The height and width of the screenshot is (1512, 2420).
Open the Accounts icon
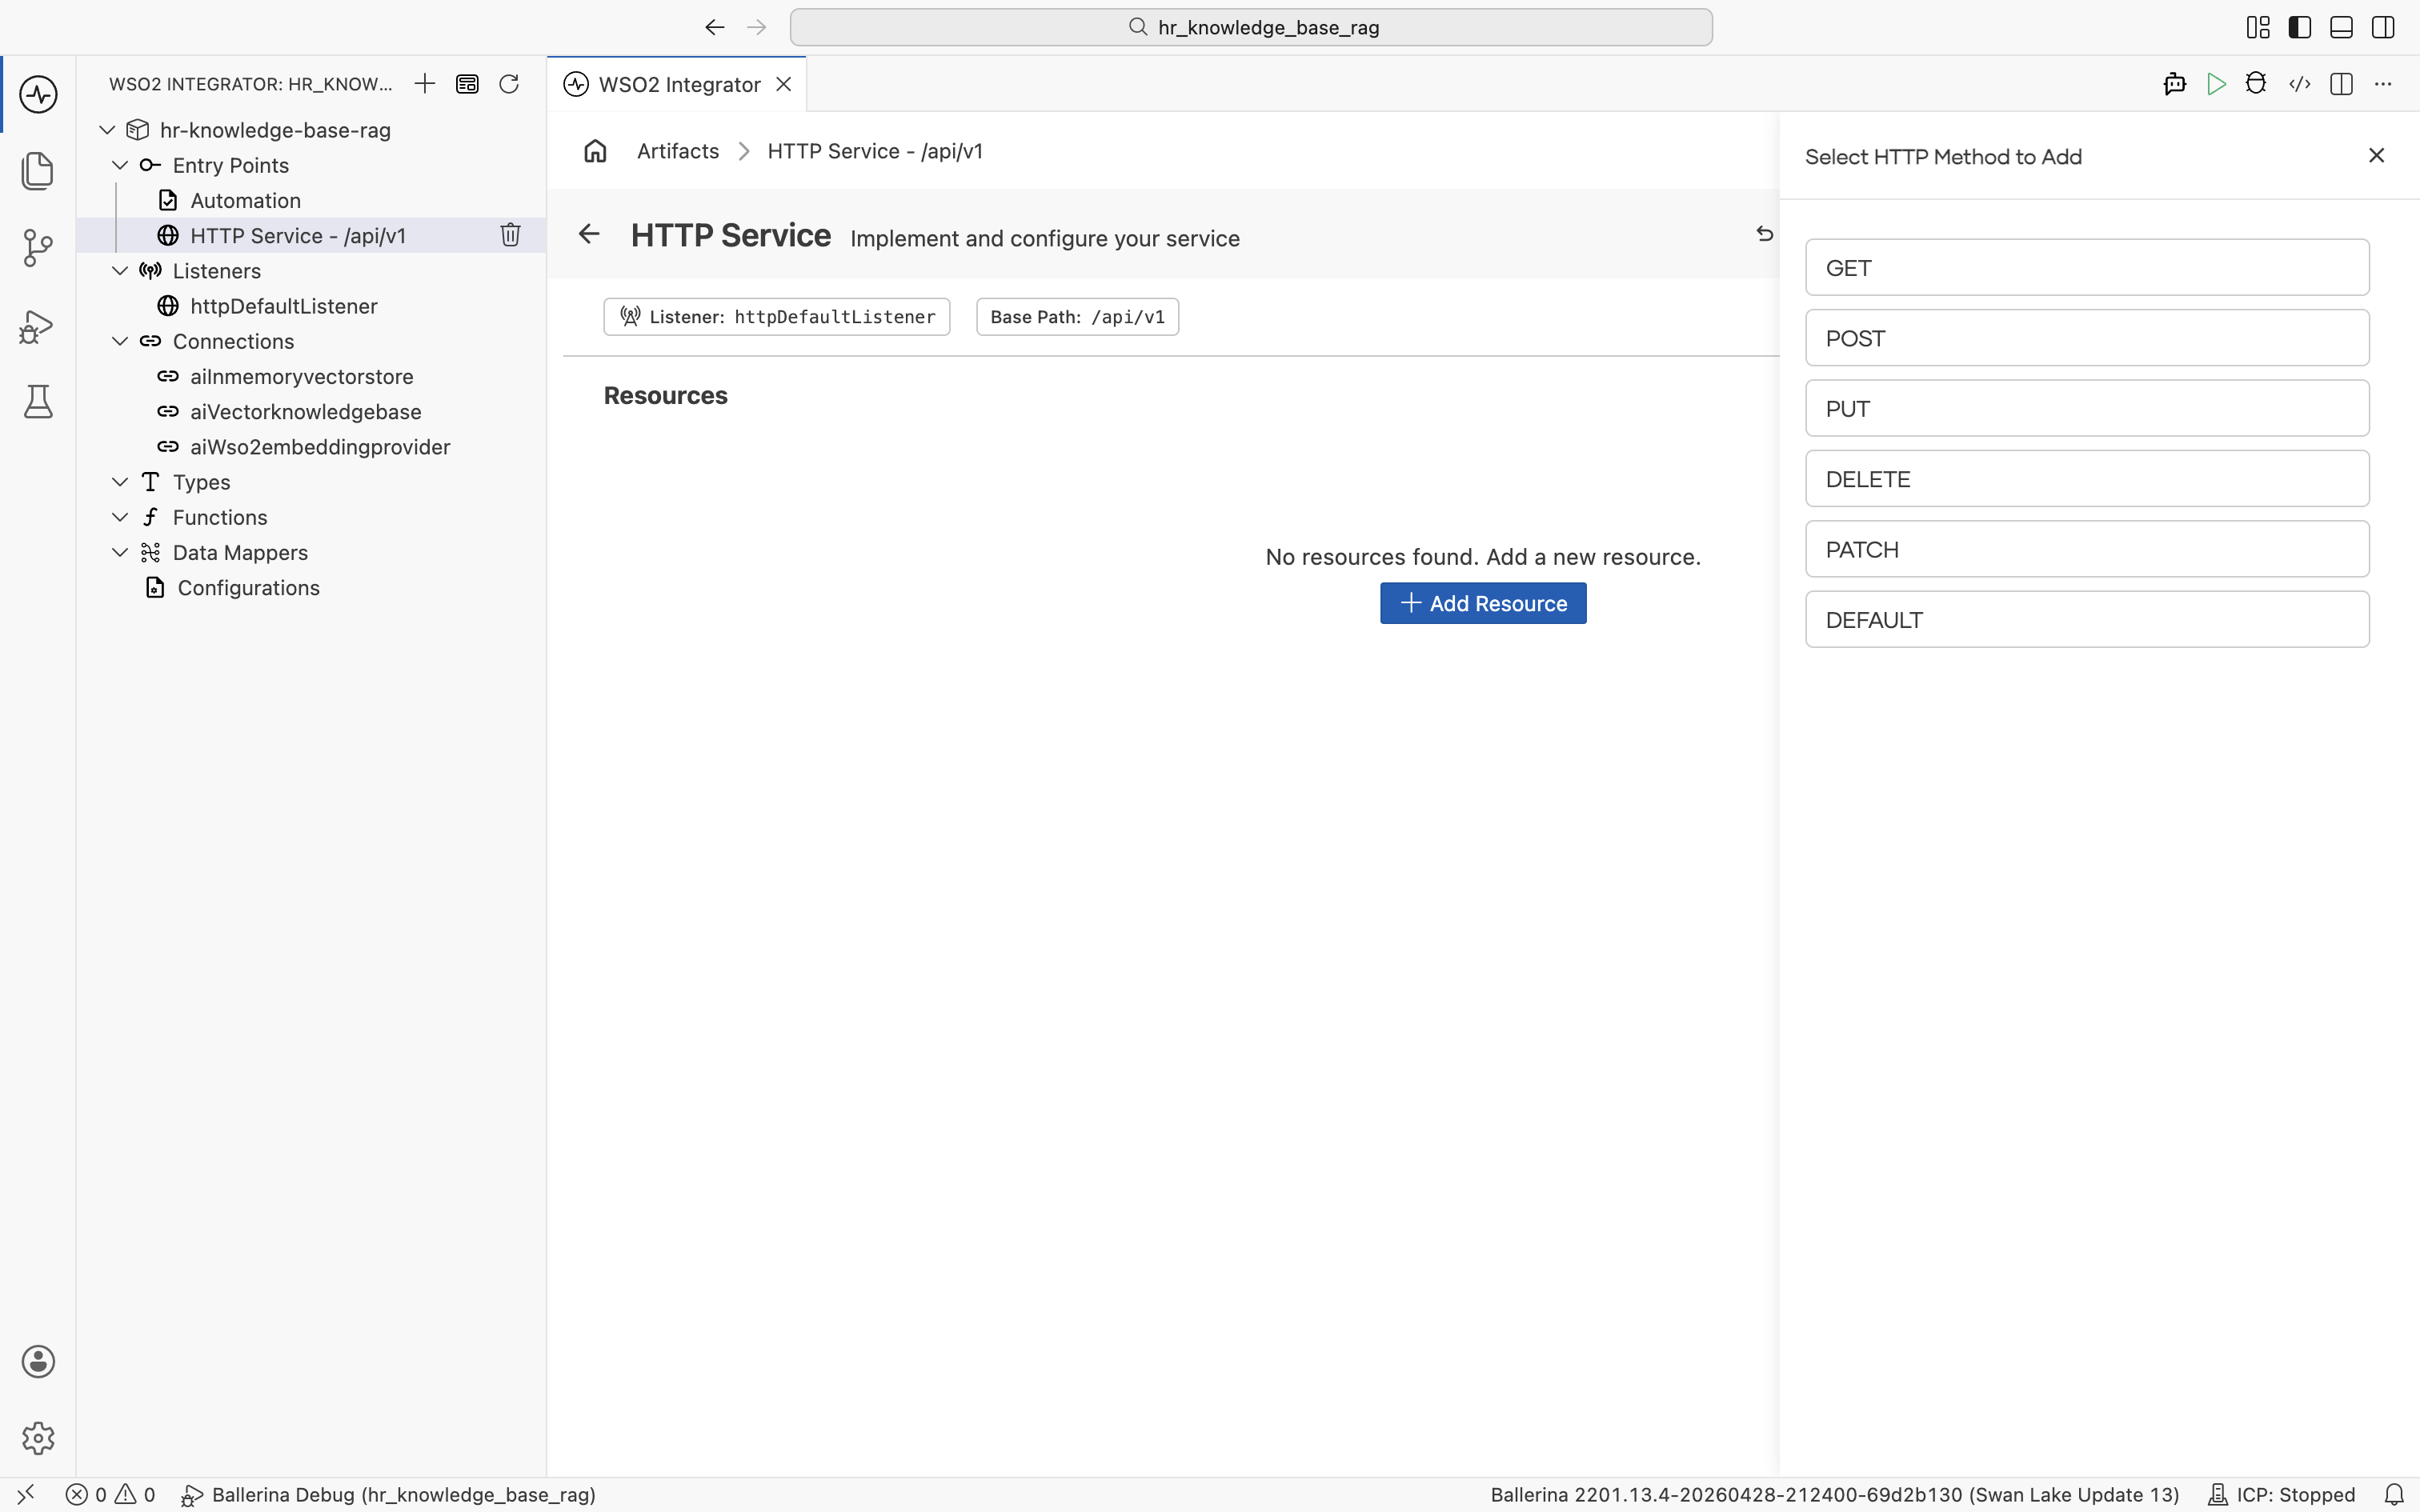click(38, 1362)
